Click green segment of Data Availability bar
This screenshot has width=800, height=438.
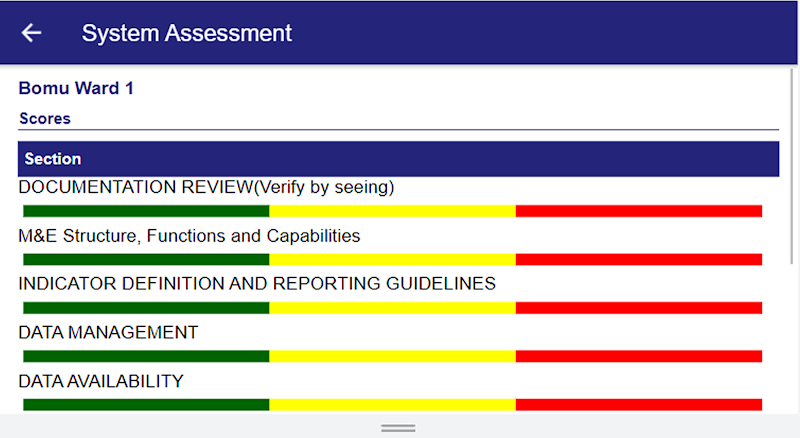tap(146, 404)
